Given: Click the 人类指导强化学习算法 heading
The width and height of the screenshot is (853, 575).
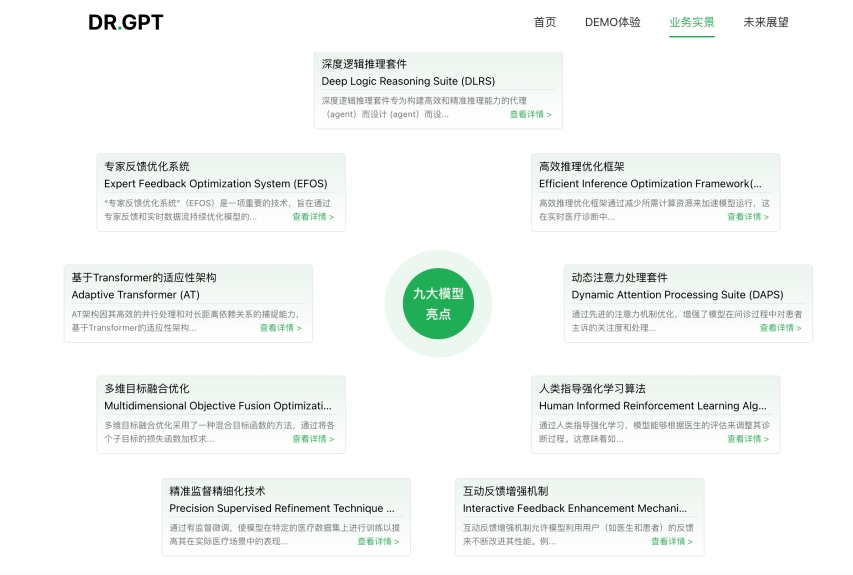Looking at the screenshot, I should pos(592,388).
